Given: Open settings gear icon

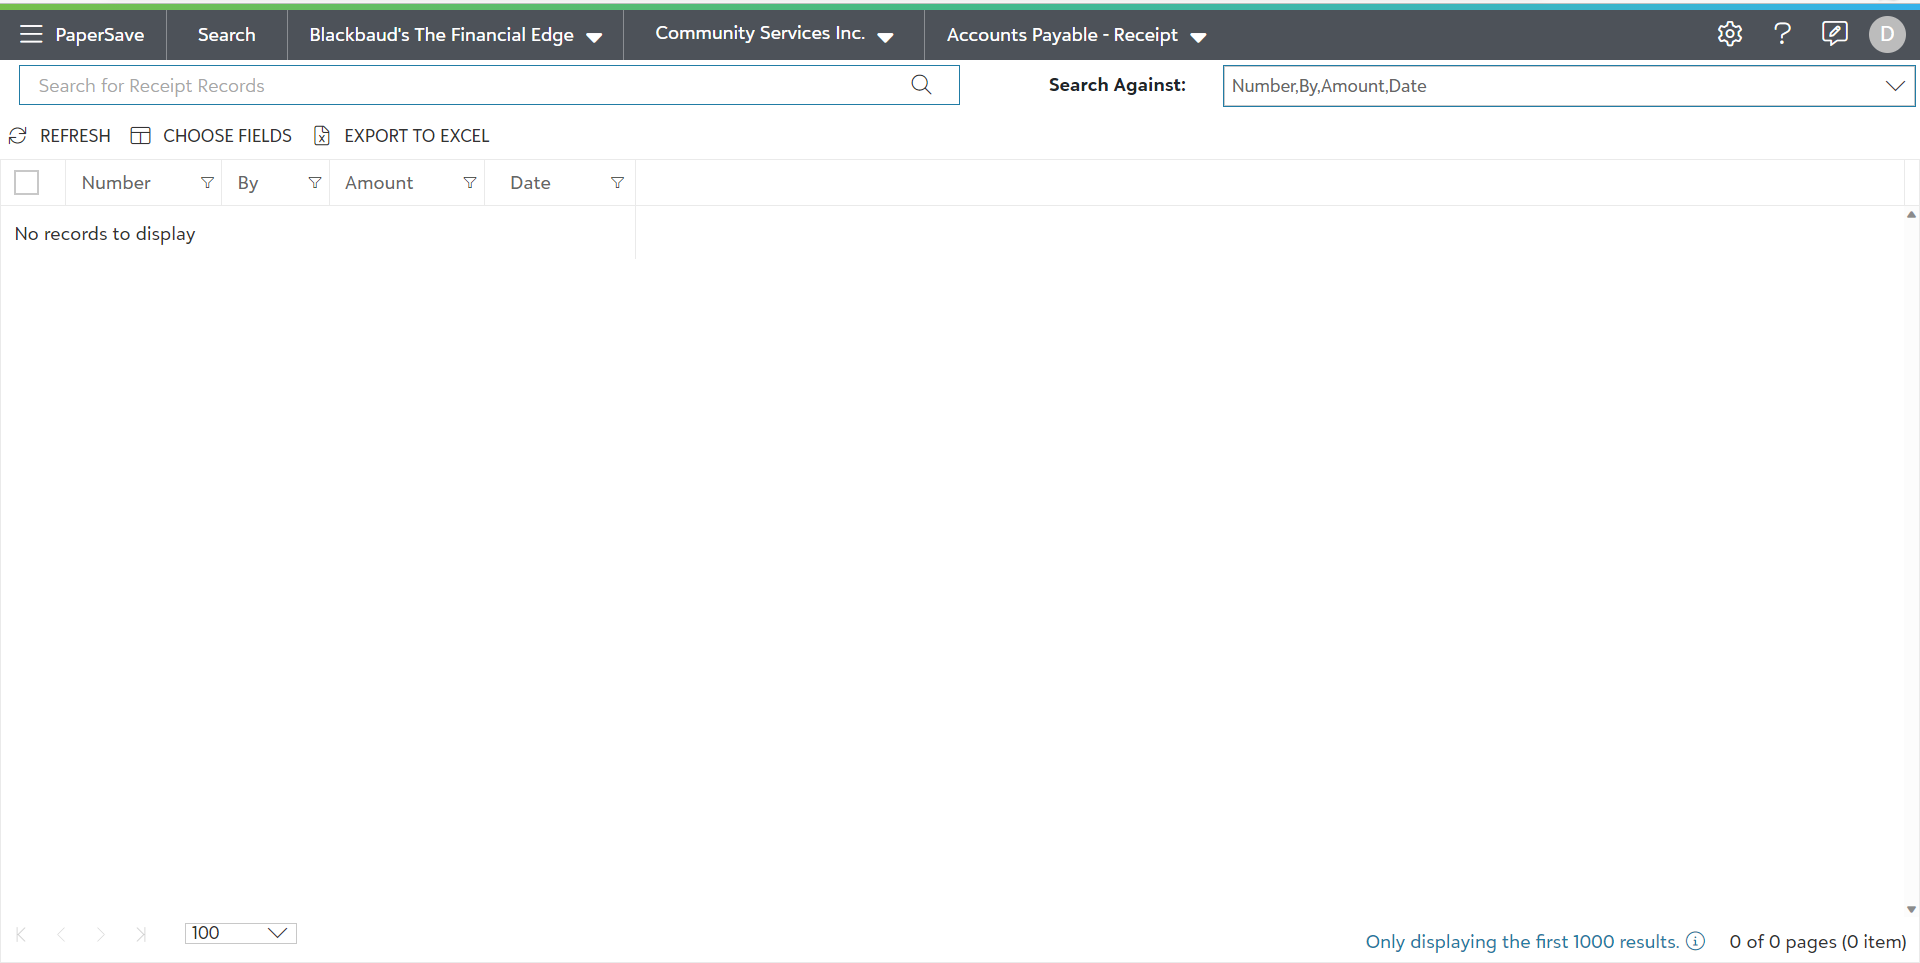Looking at the screenshot, I should [1729, 34].
